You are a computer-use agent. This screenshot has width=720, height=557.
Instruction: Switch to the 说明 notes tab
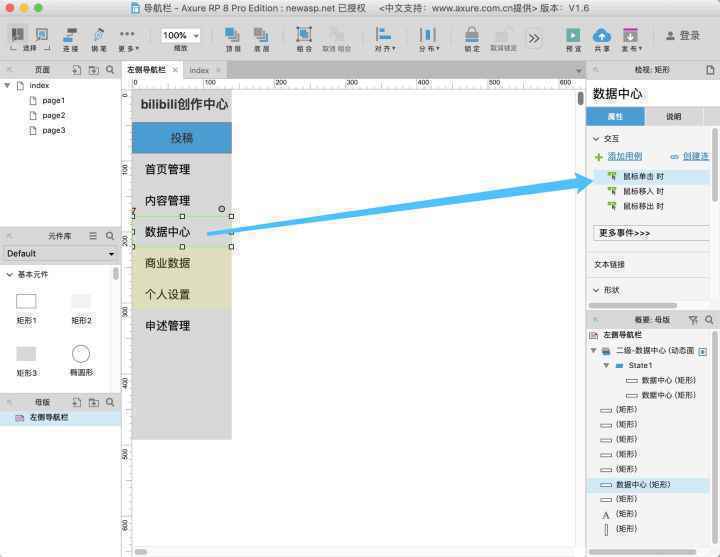pos(674,117)
